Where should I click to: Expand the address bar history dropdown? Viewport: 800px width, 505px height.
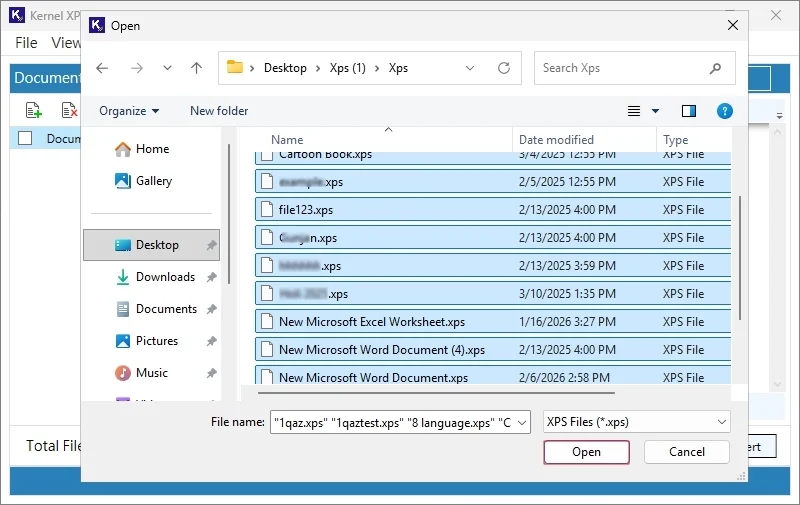pos(470,68)
